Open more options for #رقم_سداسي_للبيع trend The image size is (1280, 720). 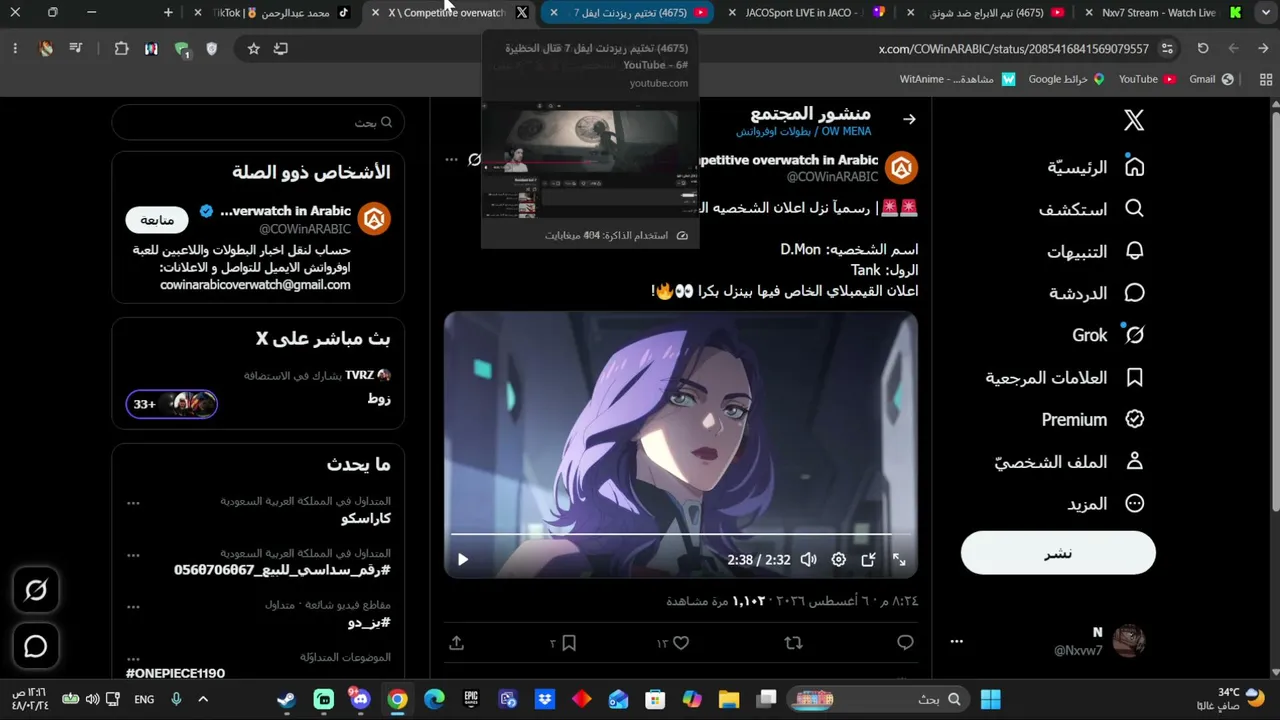133,555
